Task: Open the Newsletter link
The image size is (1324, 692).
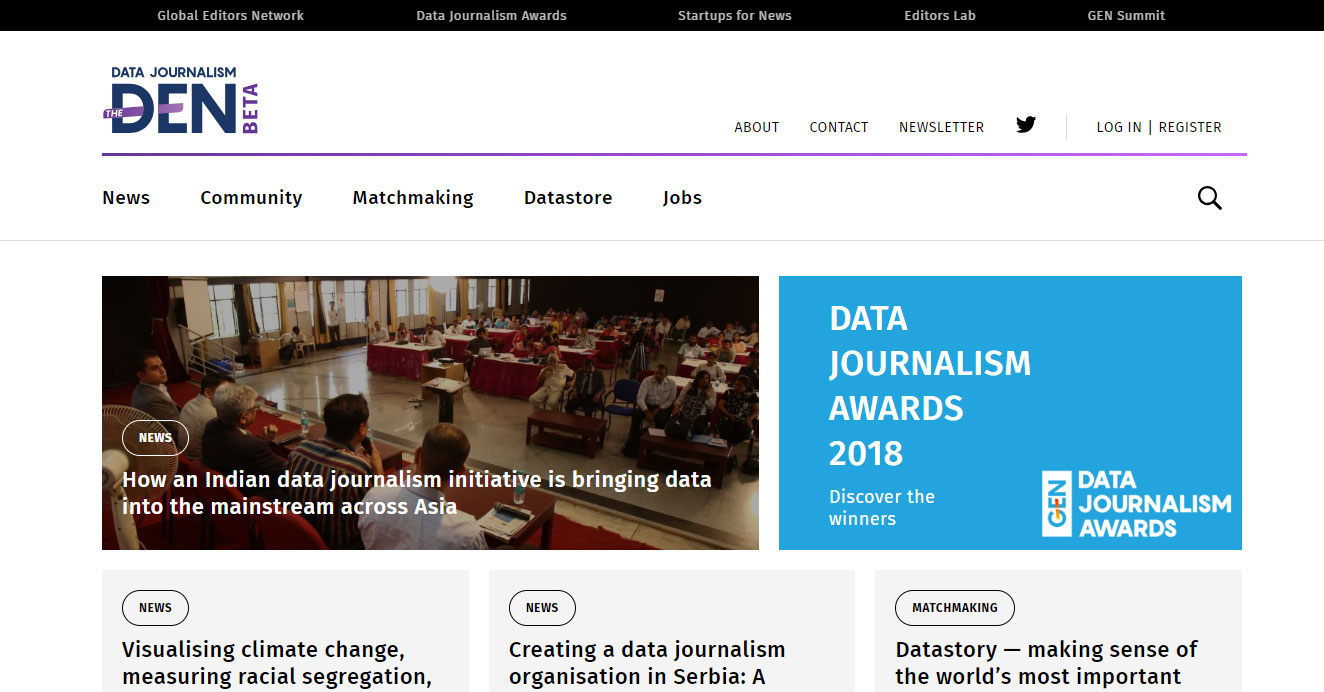Action: click(x=941, y=127)
